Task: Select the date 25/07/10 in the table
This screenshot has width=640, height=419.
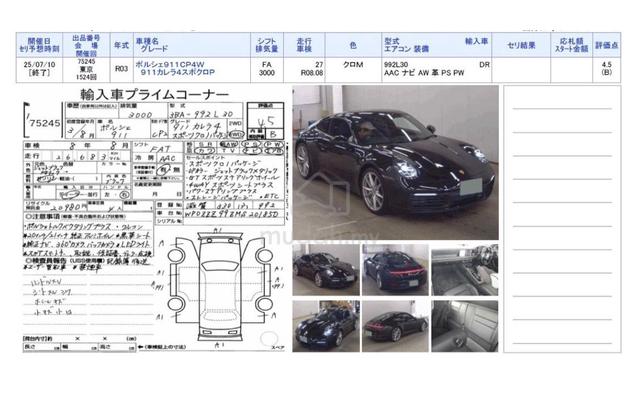Action: click(x=39, y=64)
